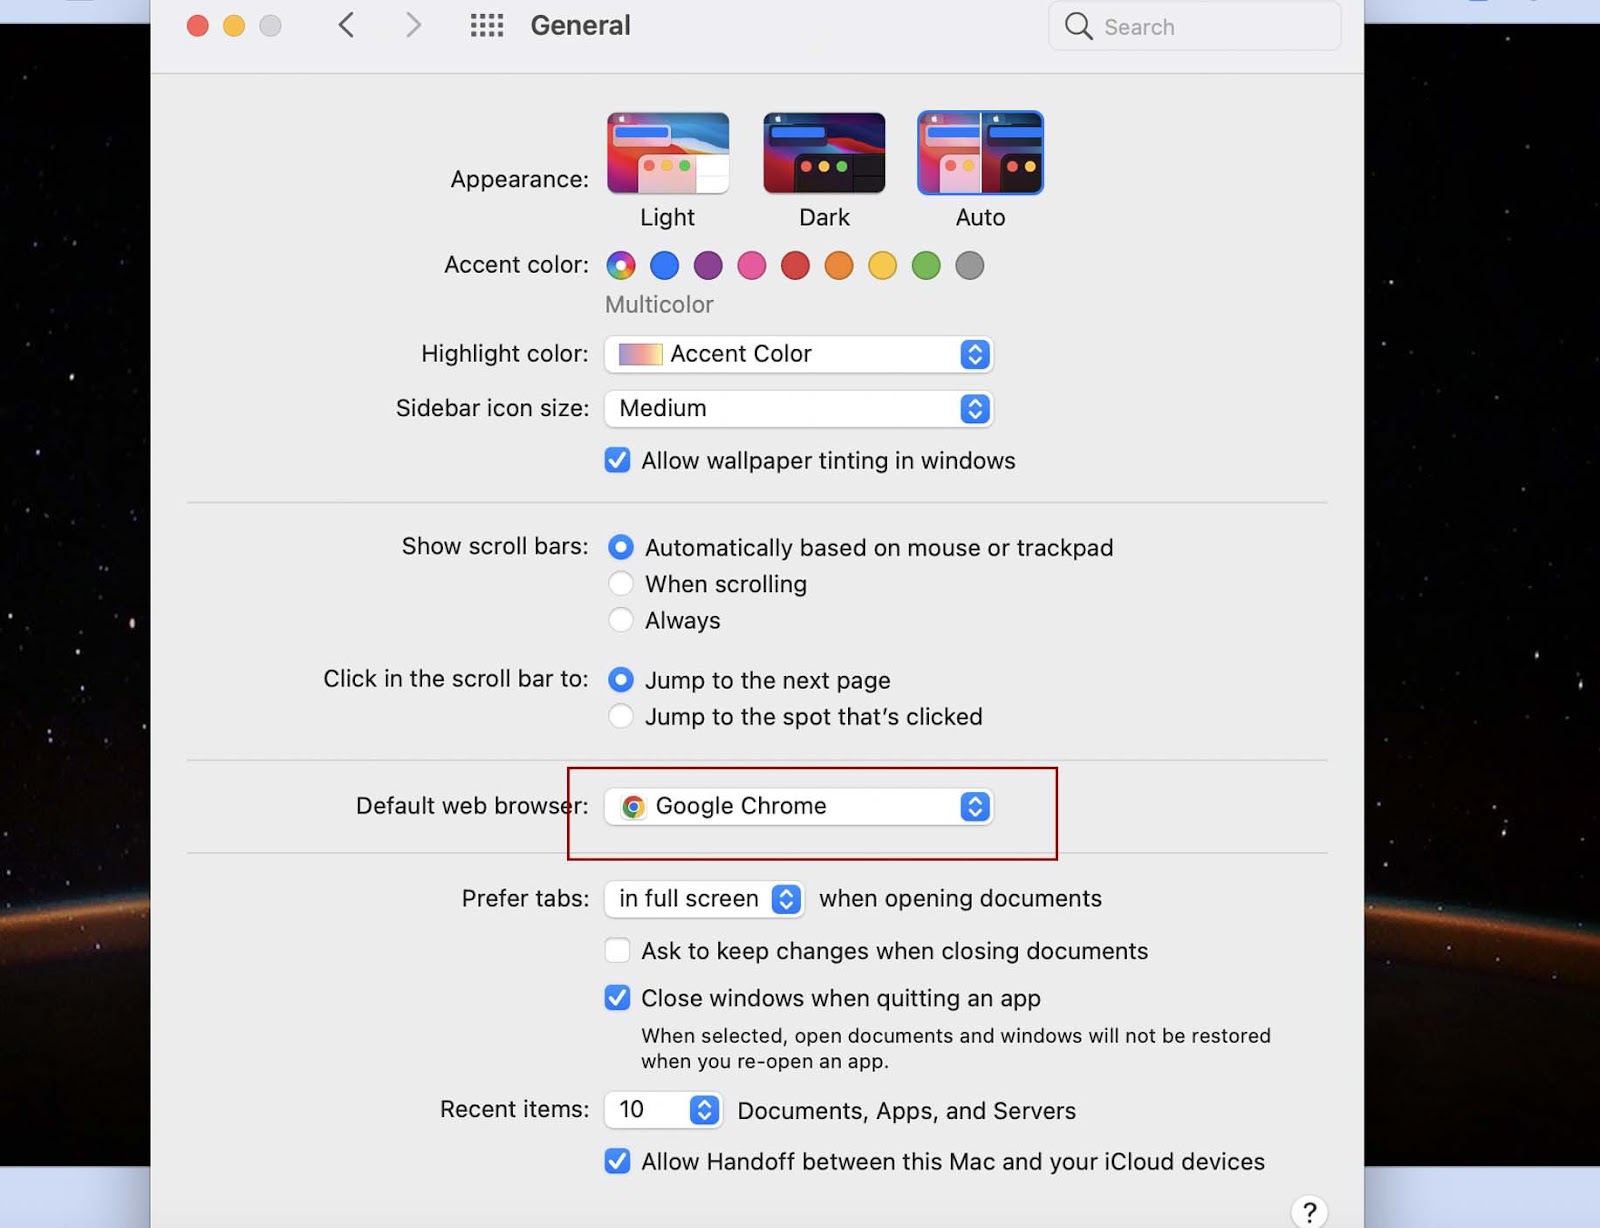Click the General window title
The width and height of the screenshot is (1600, 1228).
580,25
